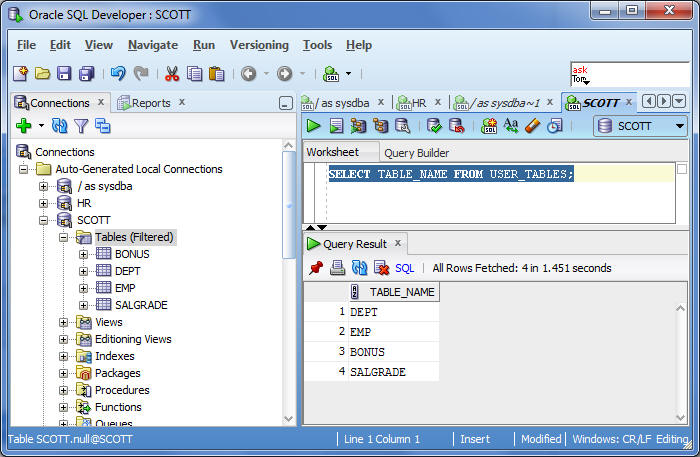
Task: Click the Rollback icon in worksheet toolbar
Action: point(456,126)
